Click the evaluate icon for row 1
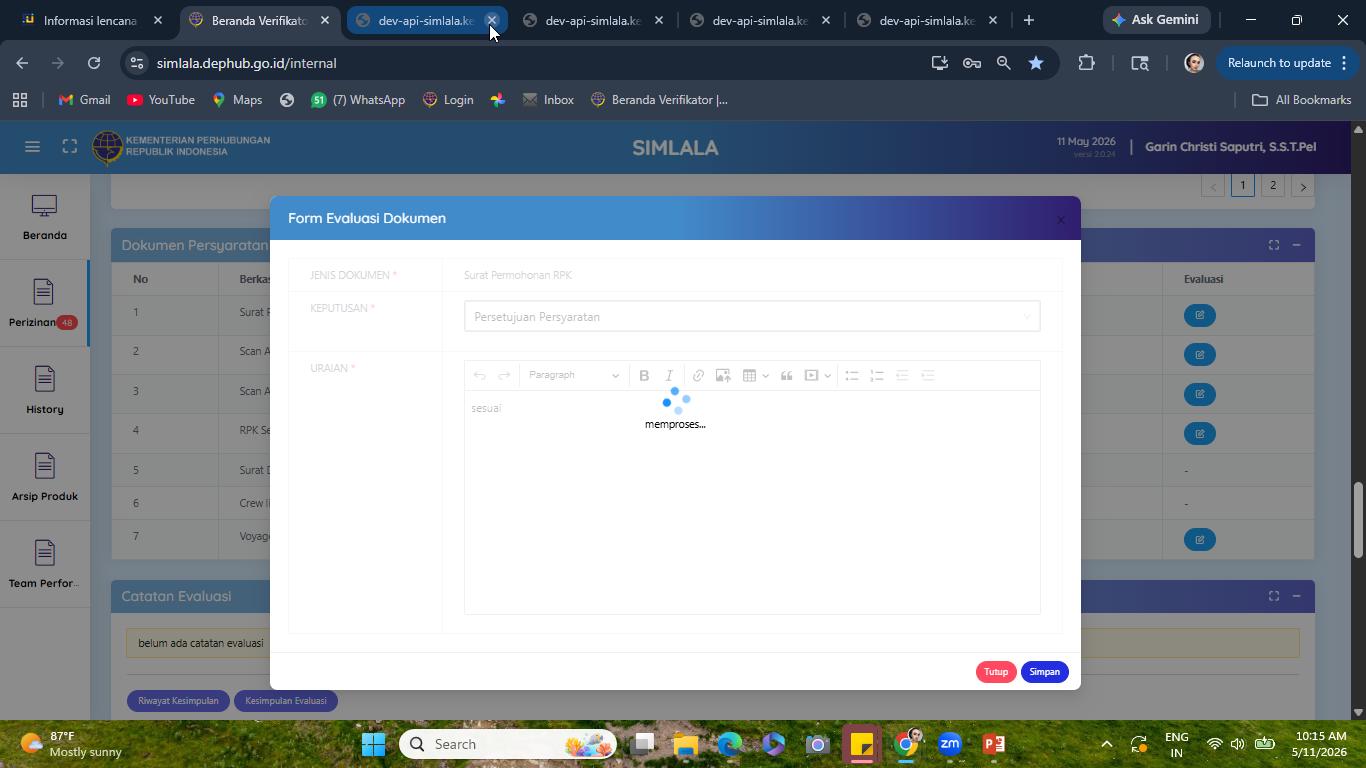Image resolution: width=1366 pixels, height=768 pixels. tap(1199, 315)
